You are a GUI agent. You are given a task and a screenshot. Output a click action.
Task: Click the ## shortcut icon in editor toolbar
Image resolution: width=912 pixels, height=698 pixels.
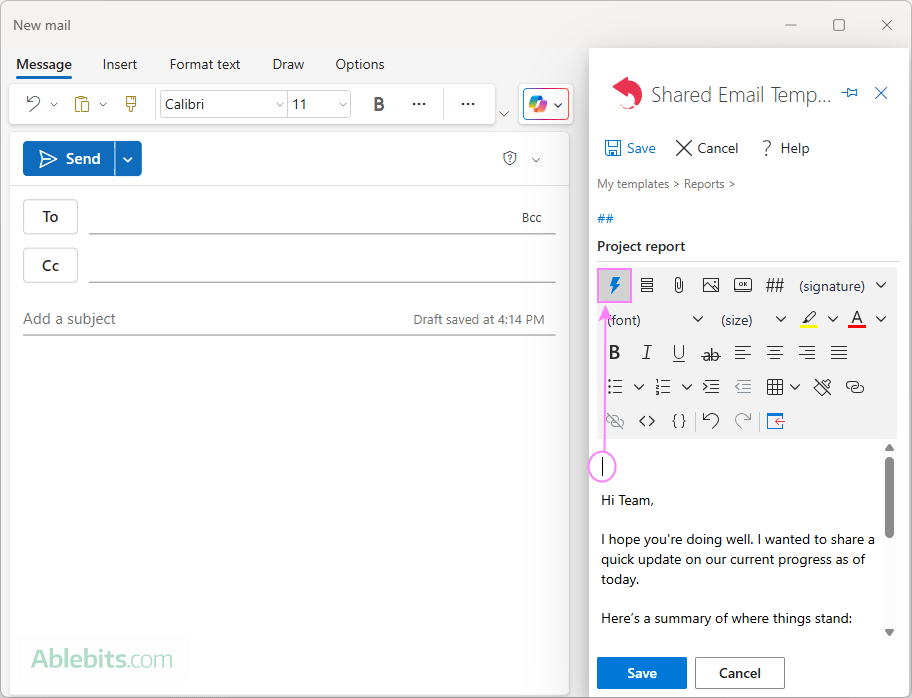pyautogui.click(x=775, y=285)
